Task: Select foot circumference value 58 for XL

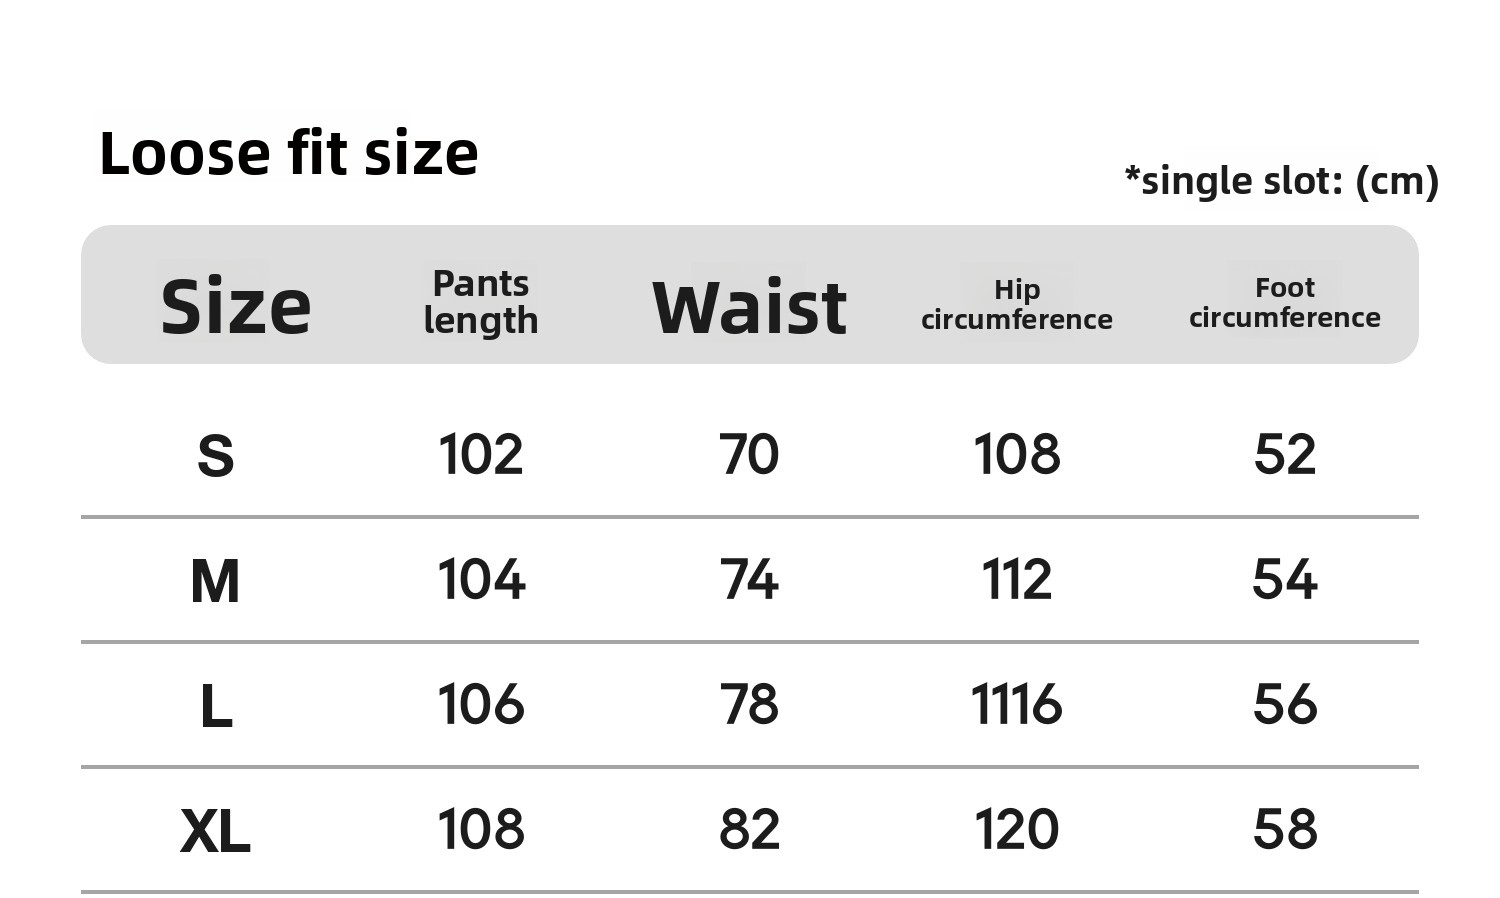Action: [1285, 830]
